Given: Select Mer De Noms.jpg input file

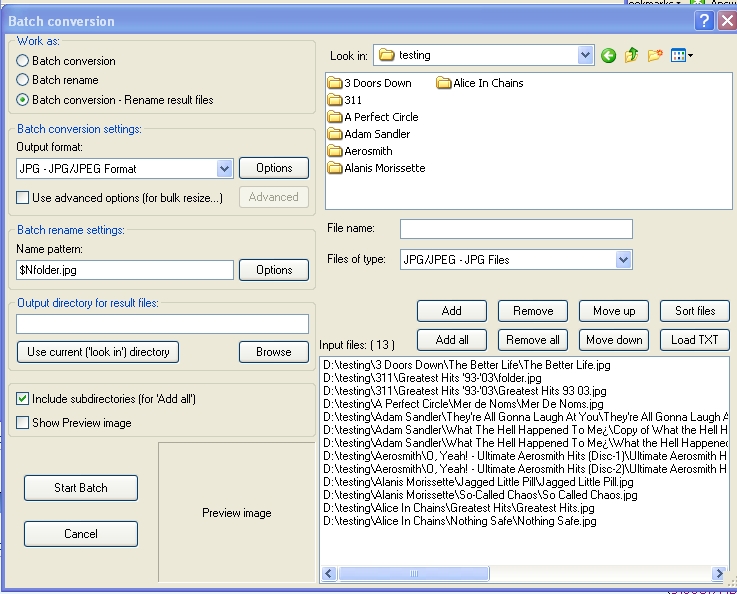Looking at the screenshot, I should pos(463,404).
